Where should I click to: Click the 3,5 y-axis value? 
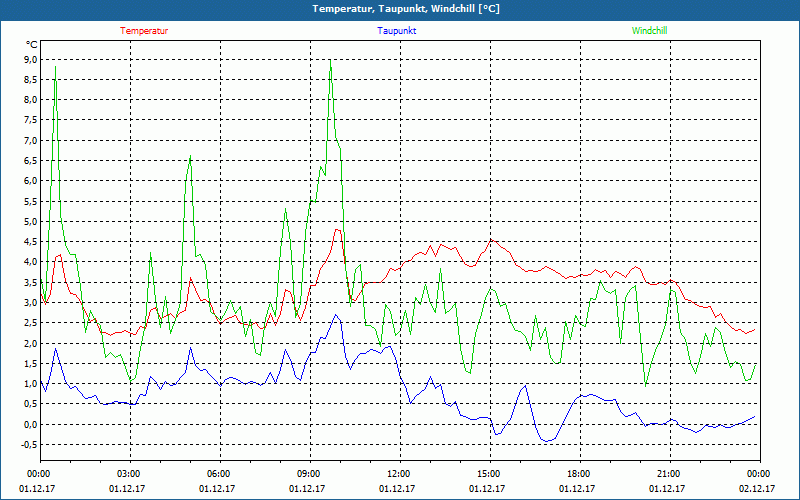pyautogui.click(x=31, y=282)
